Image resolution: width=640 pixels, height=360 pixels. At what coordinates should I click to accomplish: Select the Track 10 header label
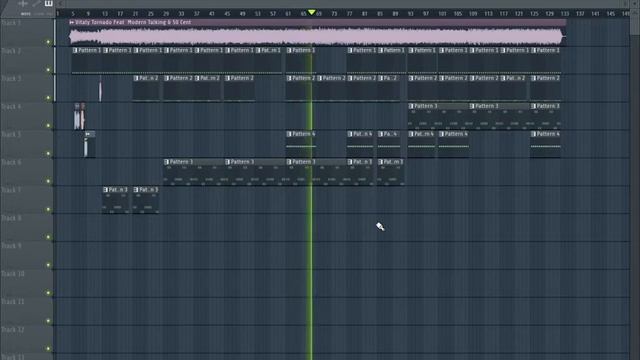13,274
